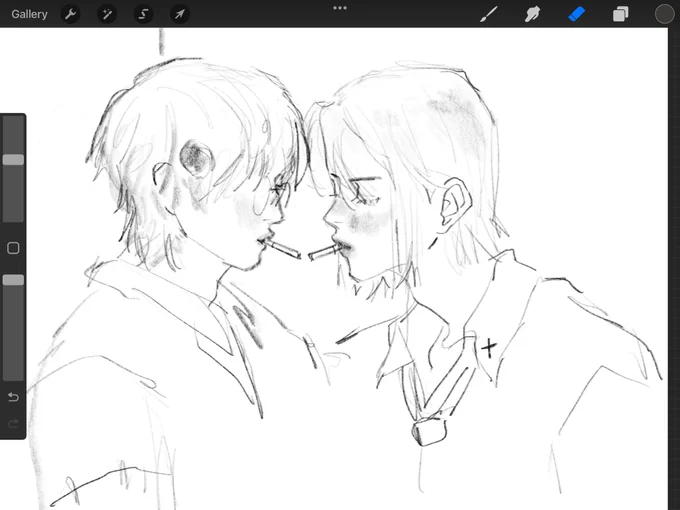The height and width of the screenshot is (510, 680).
Task: Open the Layers panel
Action: coord(620,14)
